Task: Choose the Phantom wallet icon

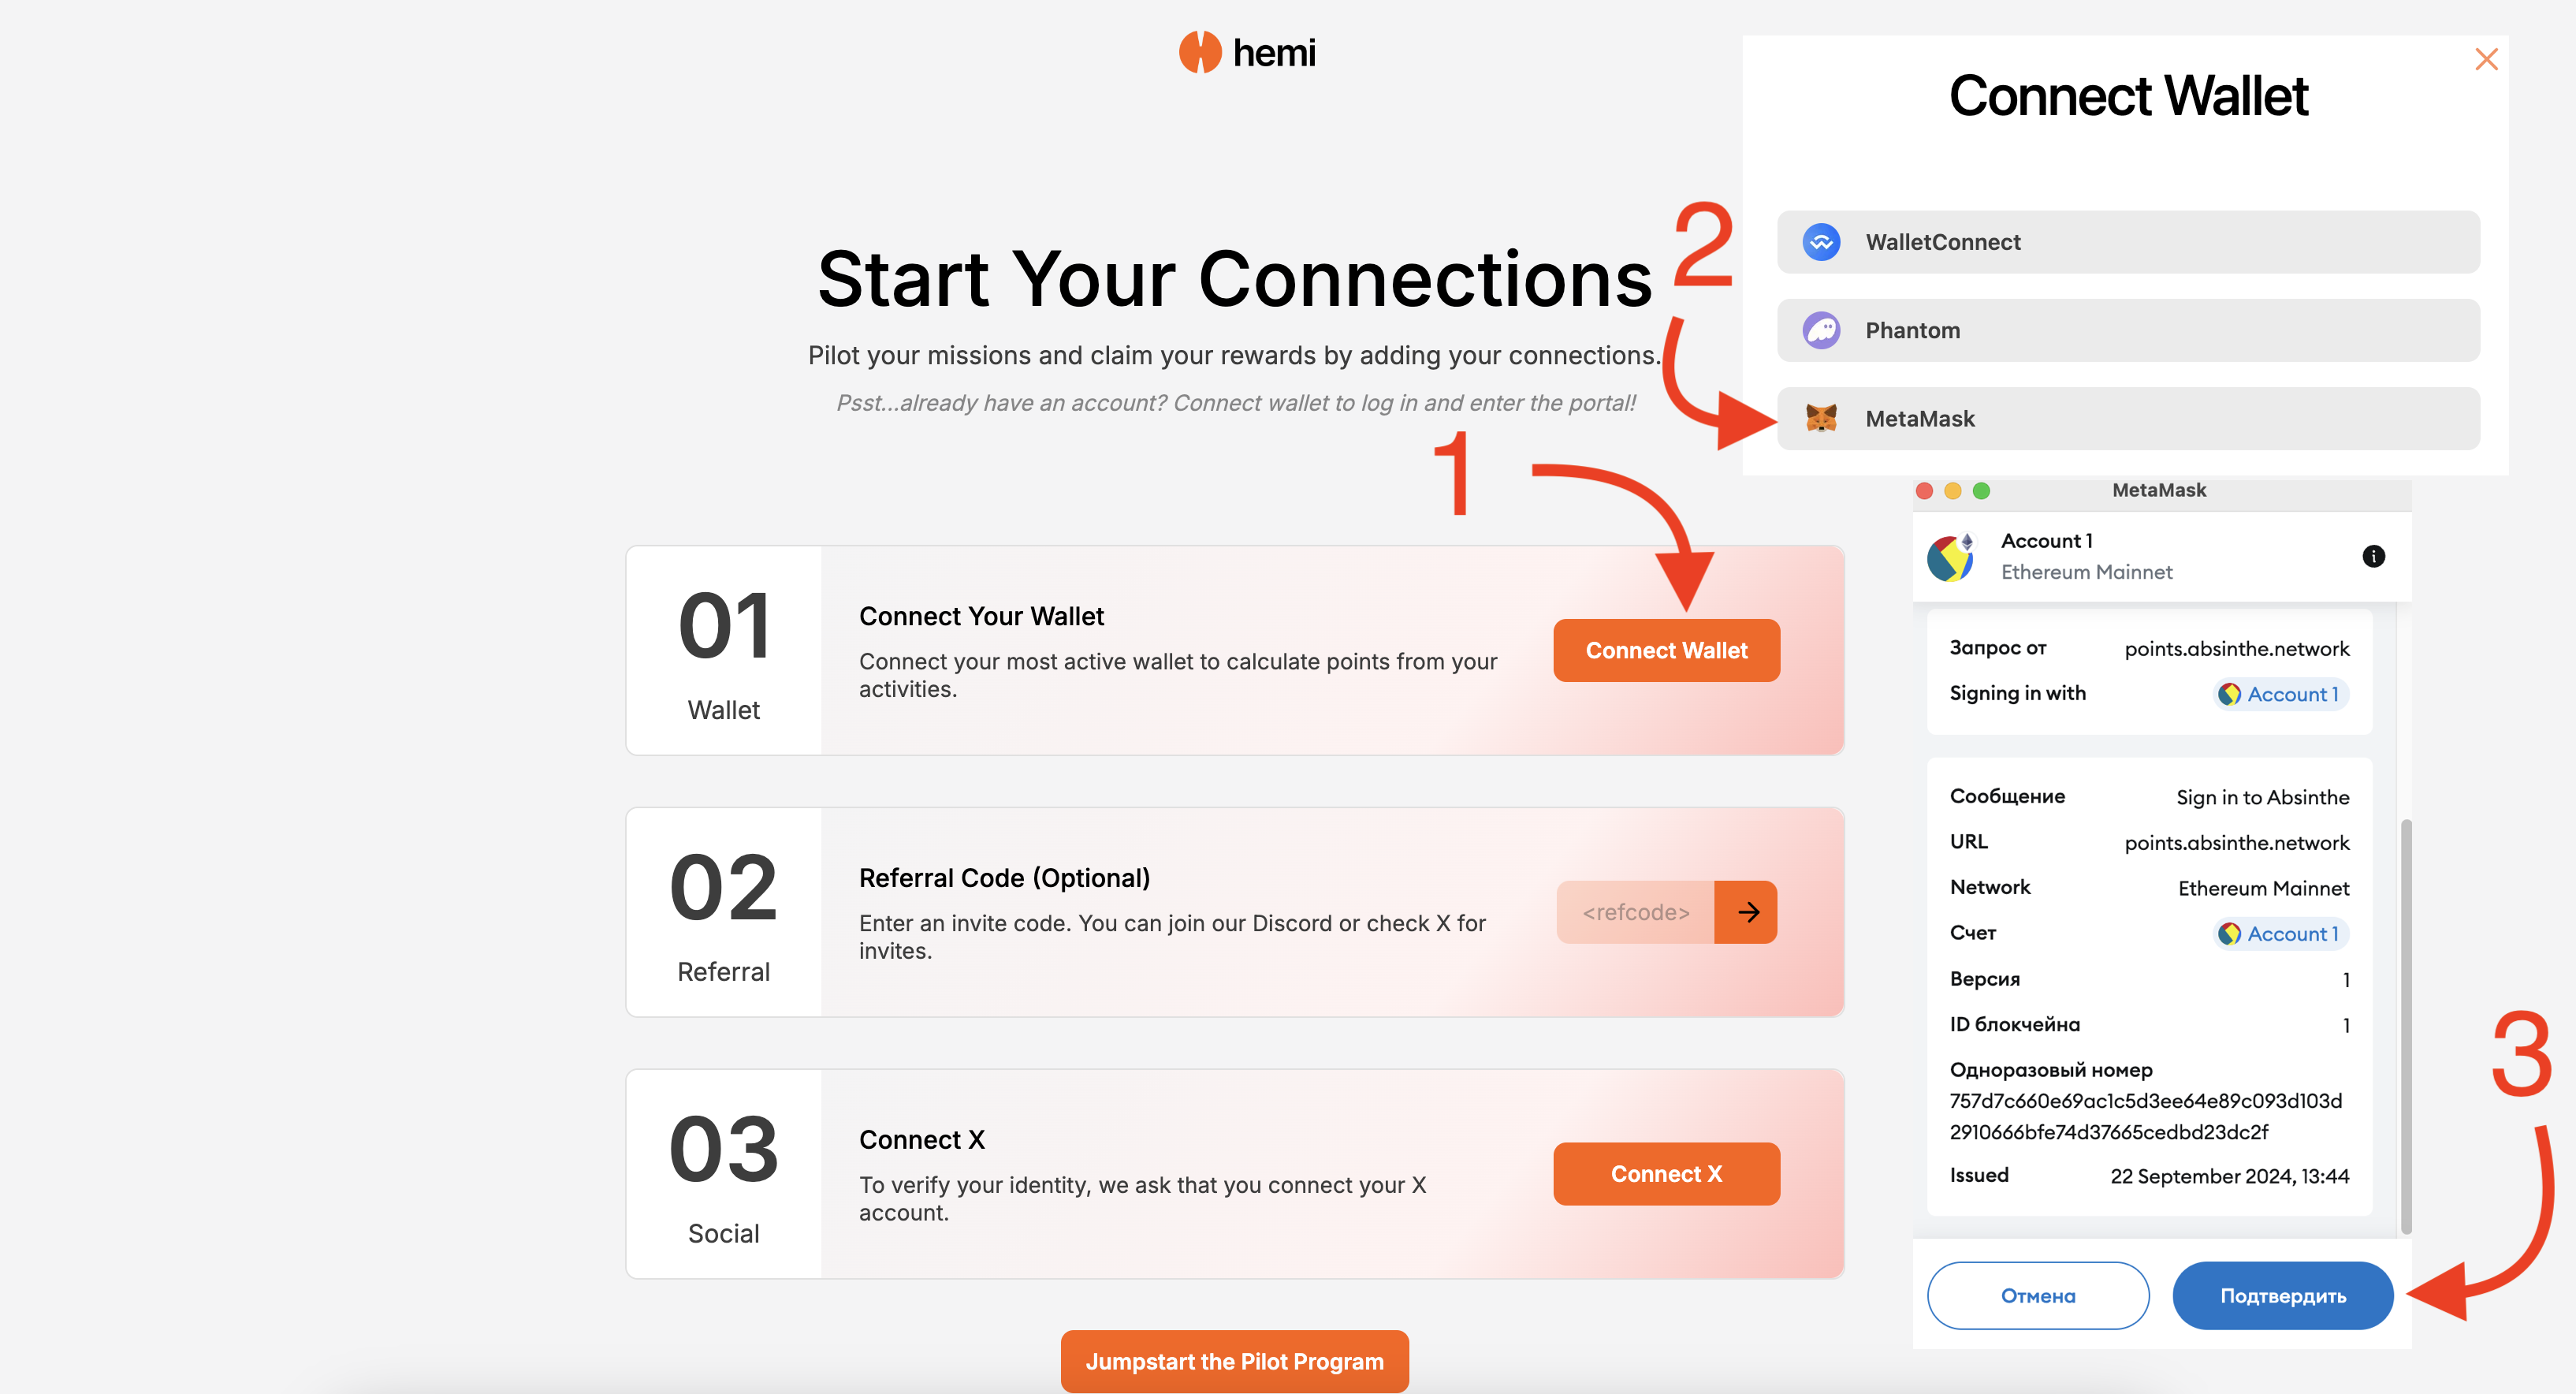Action: tap(1821, 330)
